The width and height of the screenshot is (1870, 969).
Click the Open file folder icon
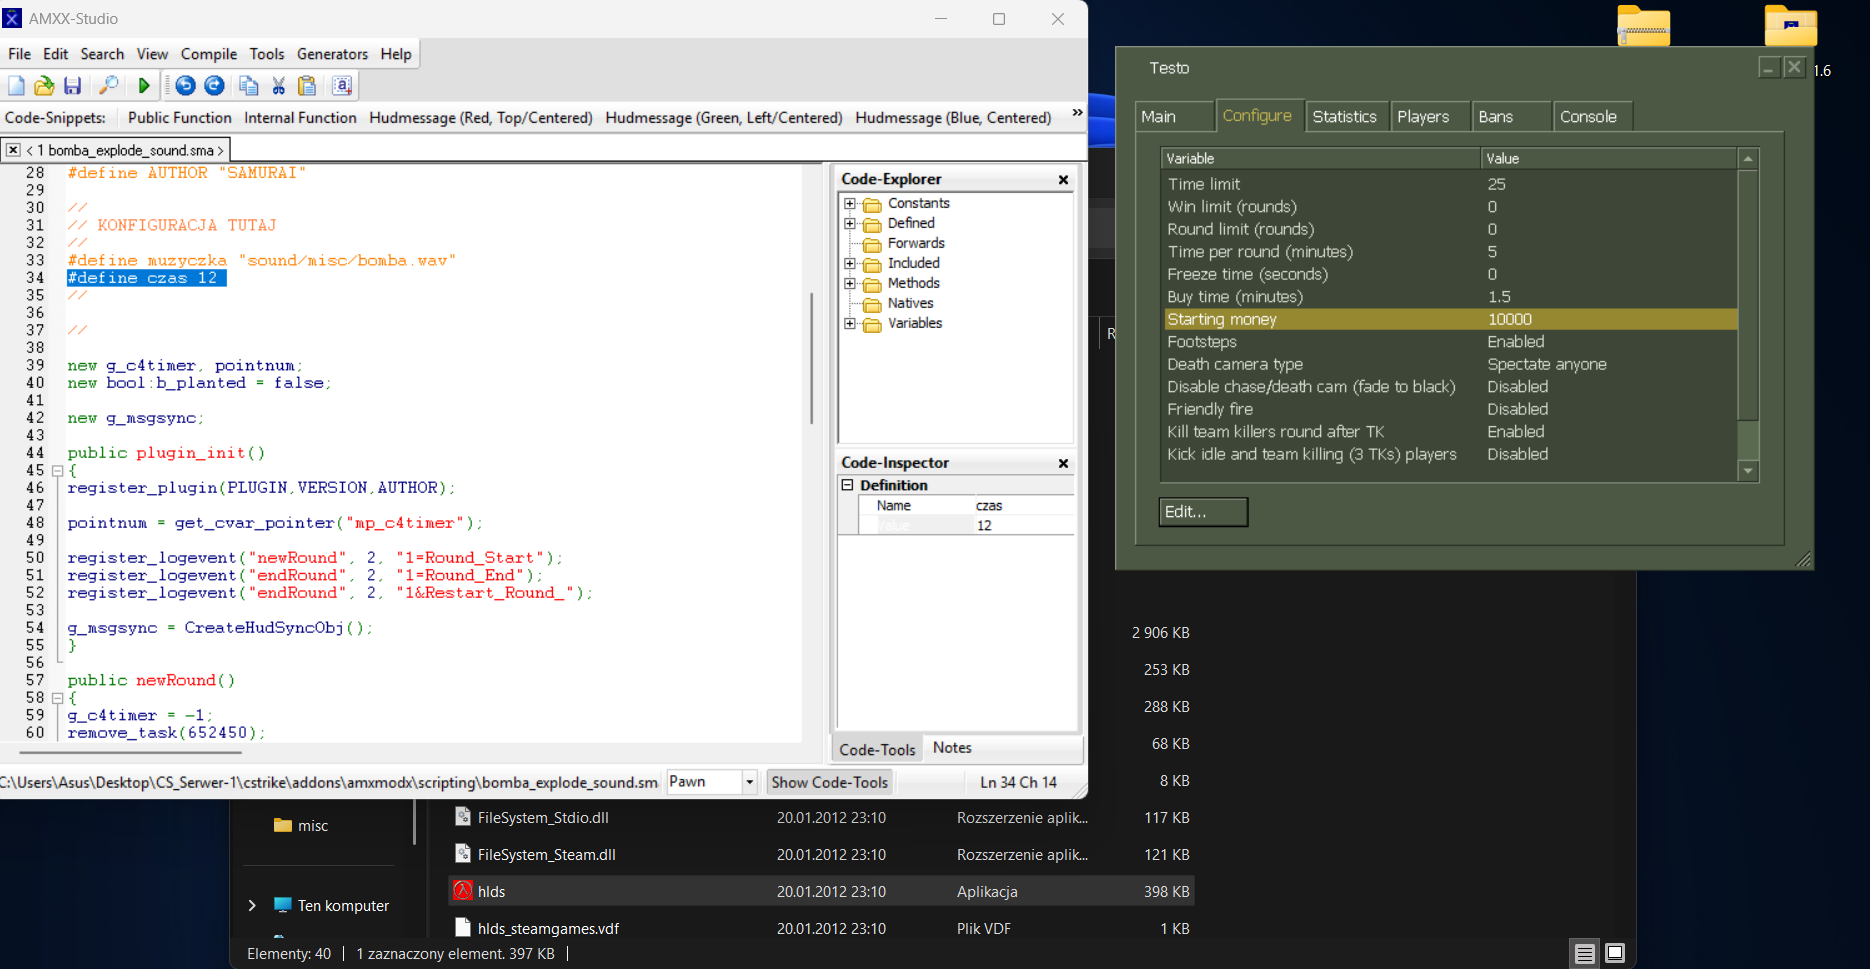pos(44,86)
